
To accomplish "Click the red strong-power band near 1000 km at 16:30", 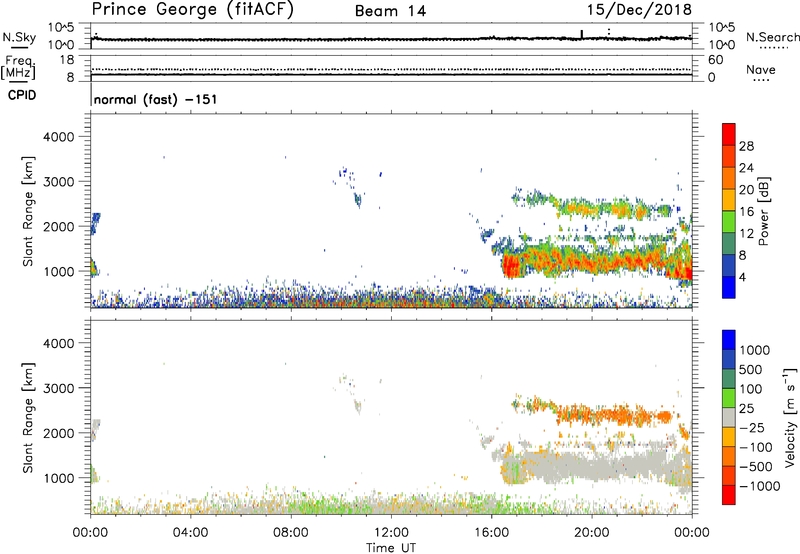I will [x=512, y=266].
